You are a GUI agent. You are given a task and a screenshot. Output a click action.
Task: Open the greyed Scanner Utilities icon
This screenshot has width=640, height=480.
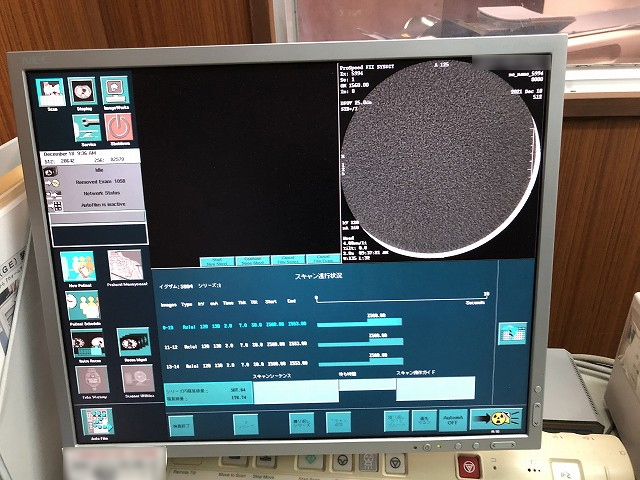point(138,379)
